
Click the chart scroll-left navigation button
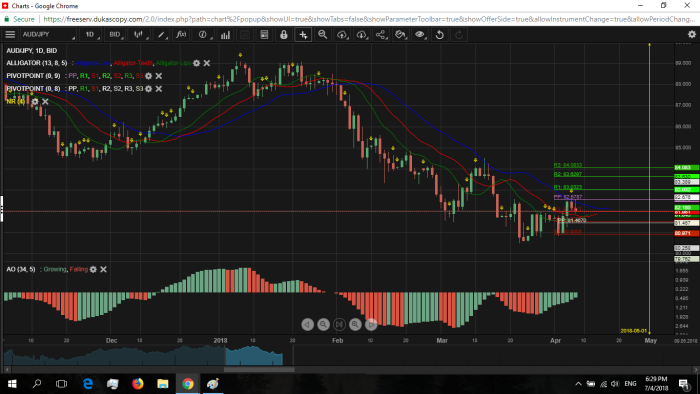coord(308,324)
